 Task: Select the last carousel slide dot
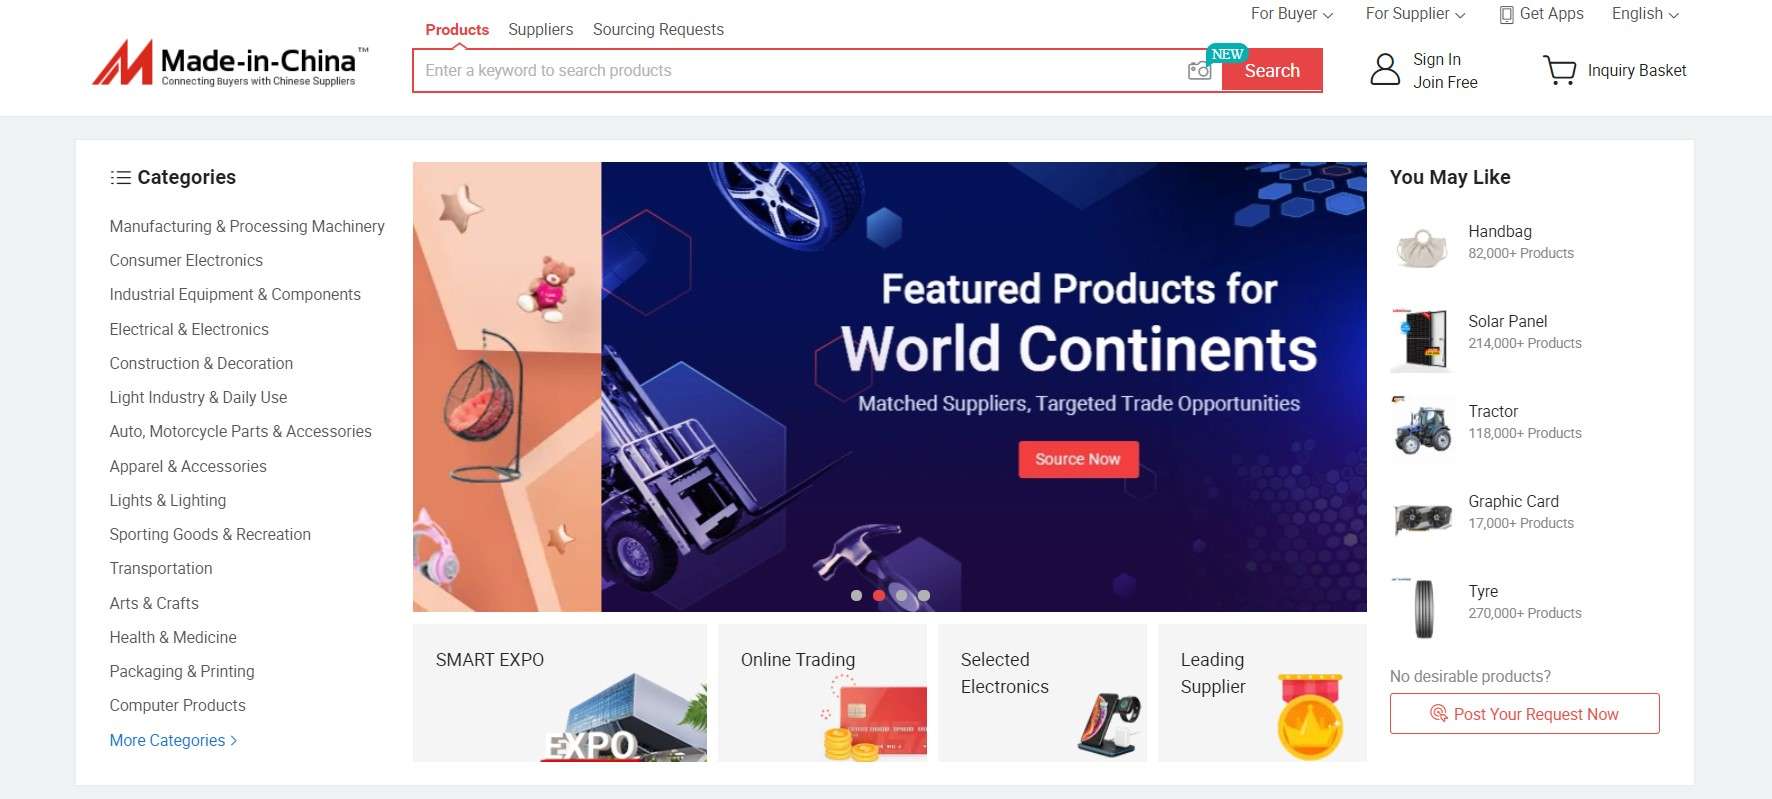[x=924, y=595]
